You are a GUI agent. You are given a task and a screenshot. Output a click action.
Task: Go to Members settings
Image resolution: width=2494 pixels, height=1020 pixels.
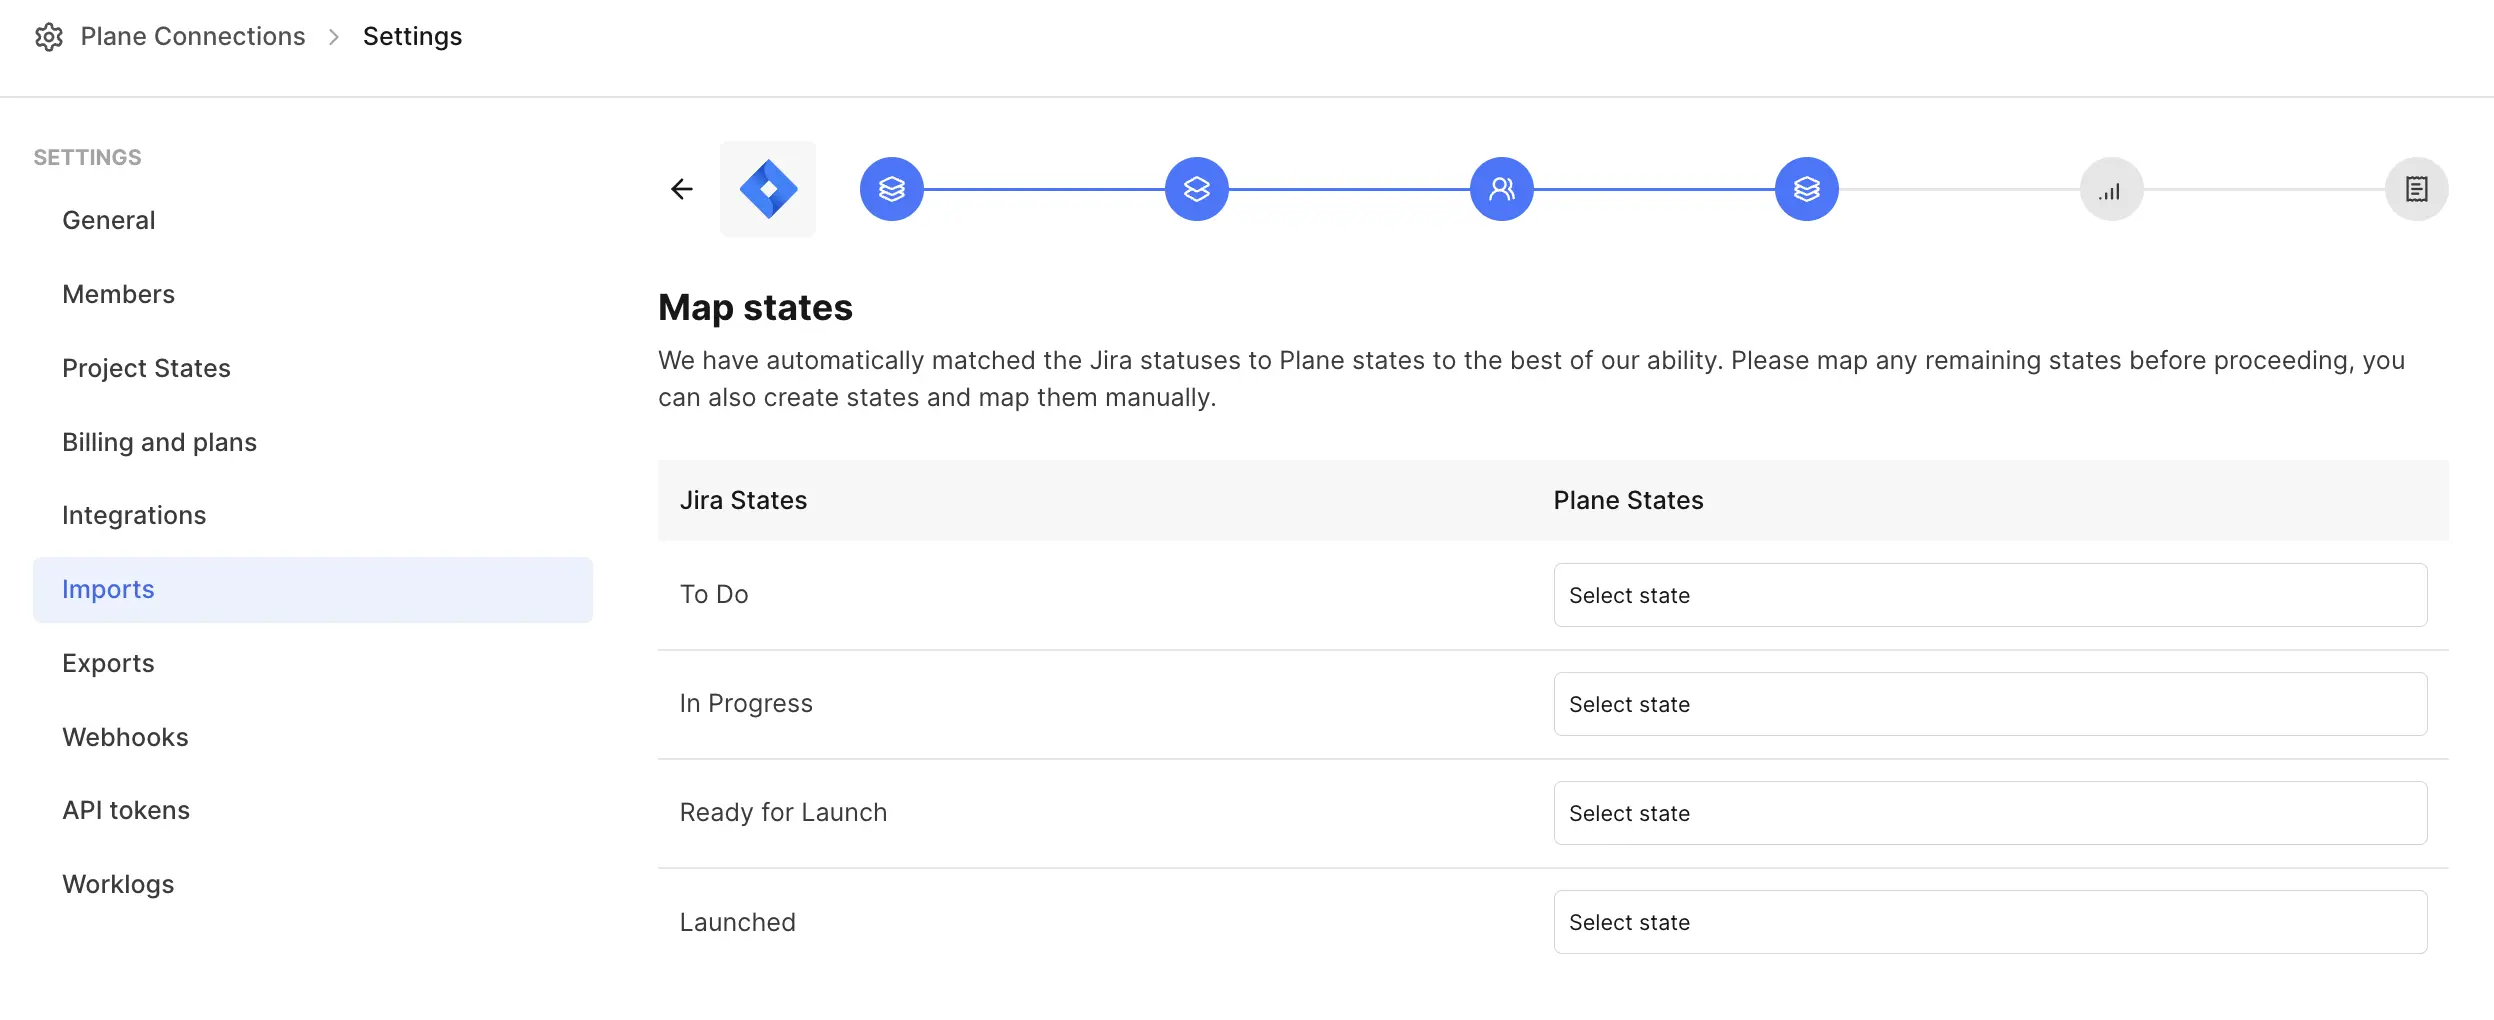(119, 294)
